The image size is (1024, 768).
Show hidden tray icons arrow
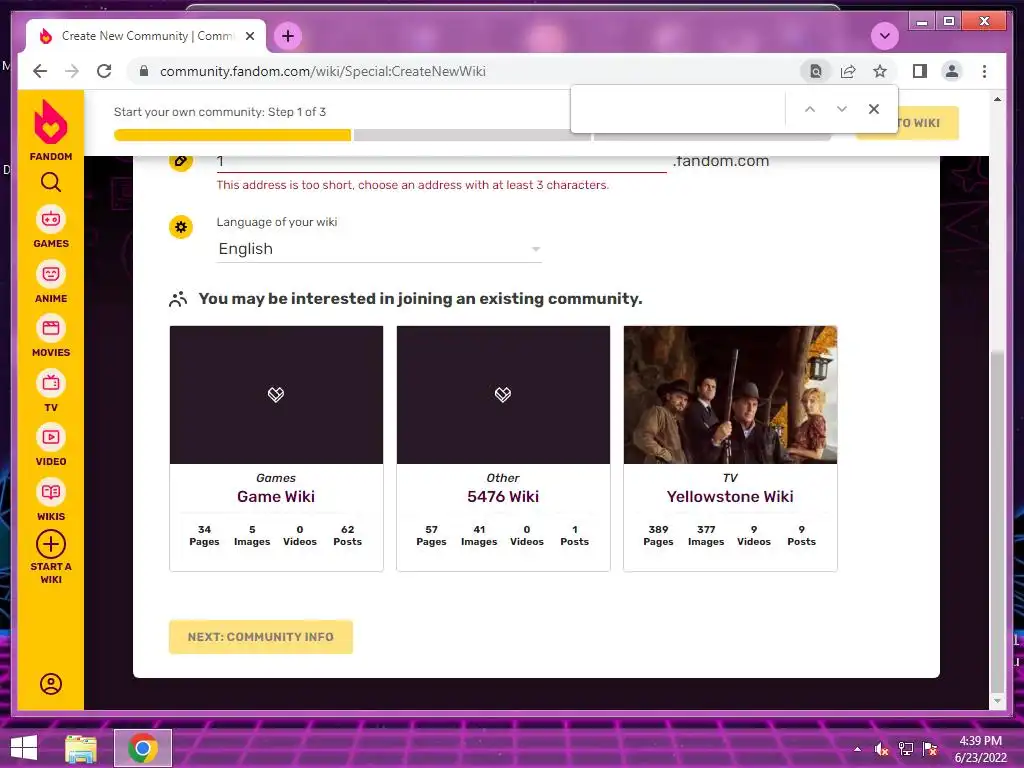point(857,749)
